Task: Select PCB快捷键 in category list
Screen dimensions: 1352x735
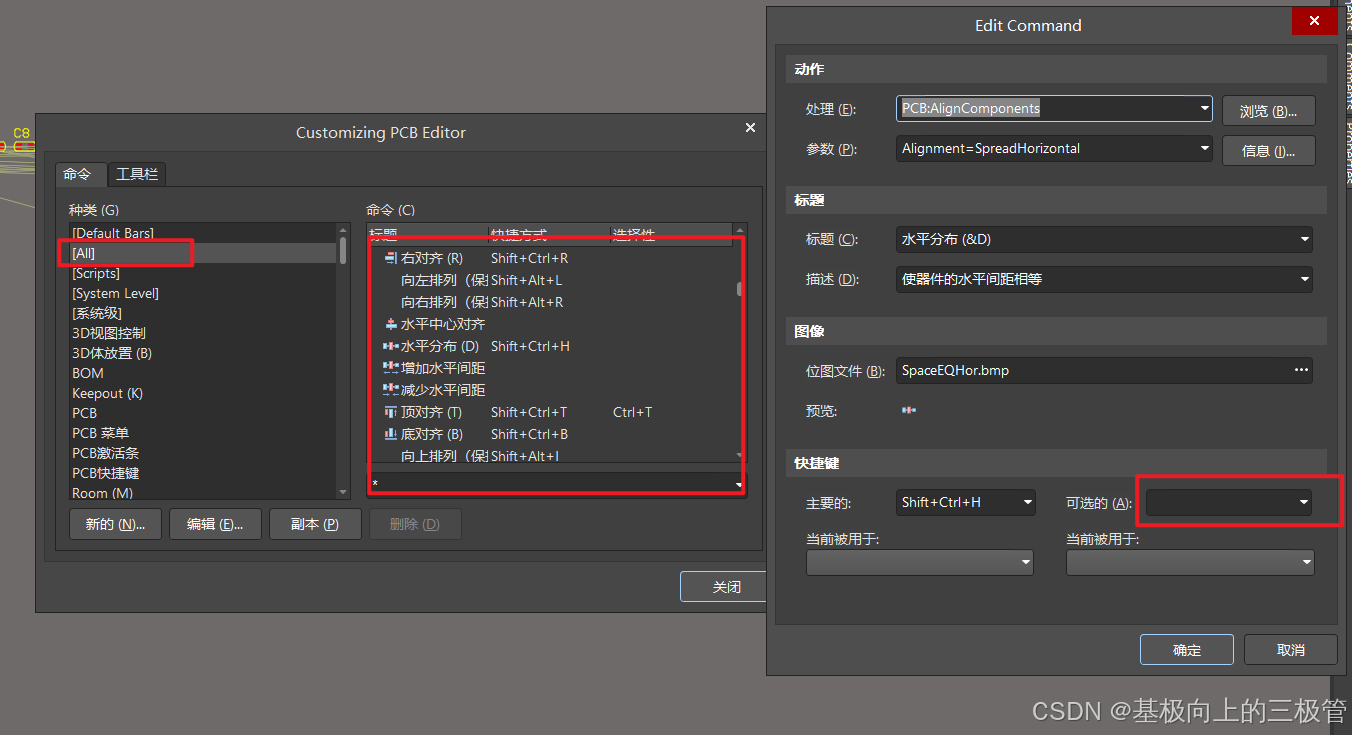Action: 203,473
